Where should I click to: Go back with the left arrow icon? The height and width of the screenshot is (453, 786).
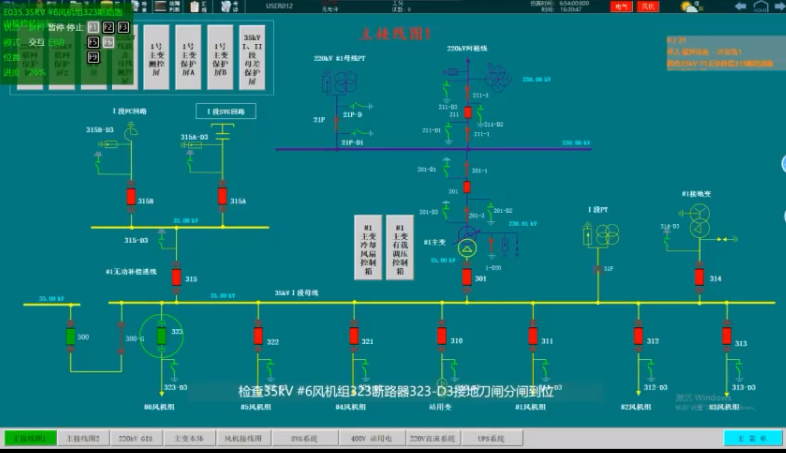(x=740, y=6)
